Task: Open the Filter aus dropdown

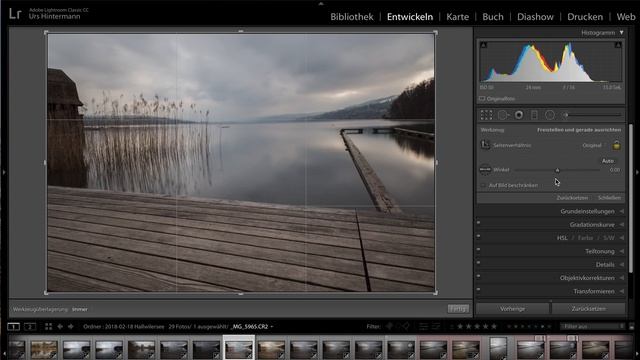Action: (x=593, y=327)
